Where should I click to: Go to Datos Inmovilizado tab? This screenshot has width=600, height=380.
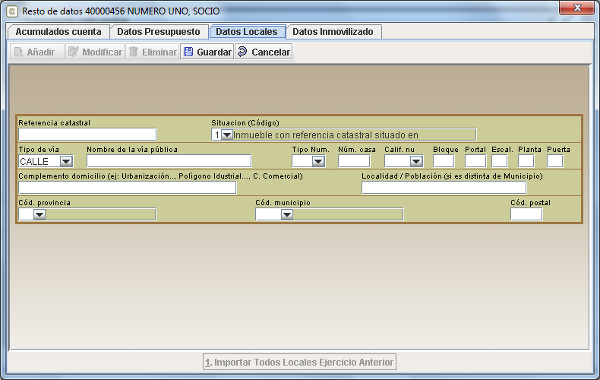(333, 32)
